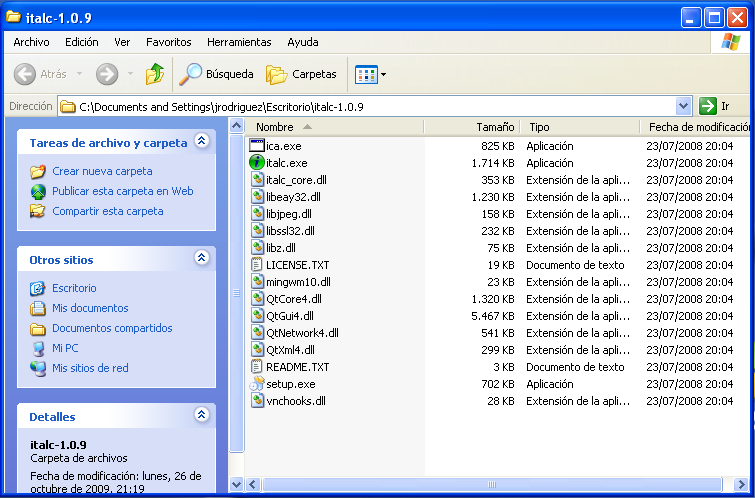Viewport: 755px width, 498px height.
Task: Open the Favoritos menu
Action: pos(168,42)
